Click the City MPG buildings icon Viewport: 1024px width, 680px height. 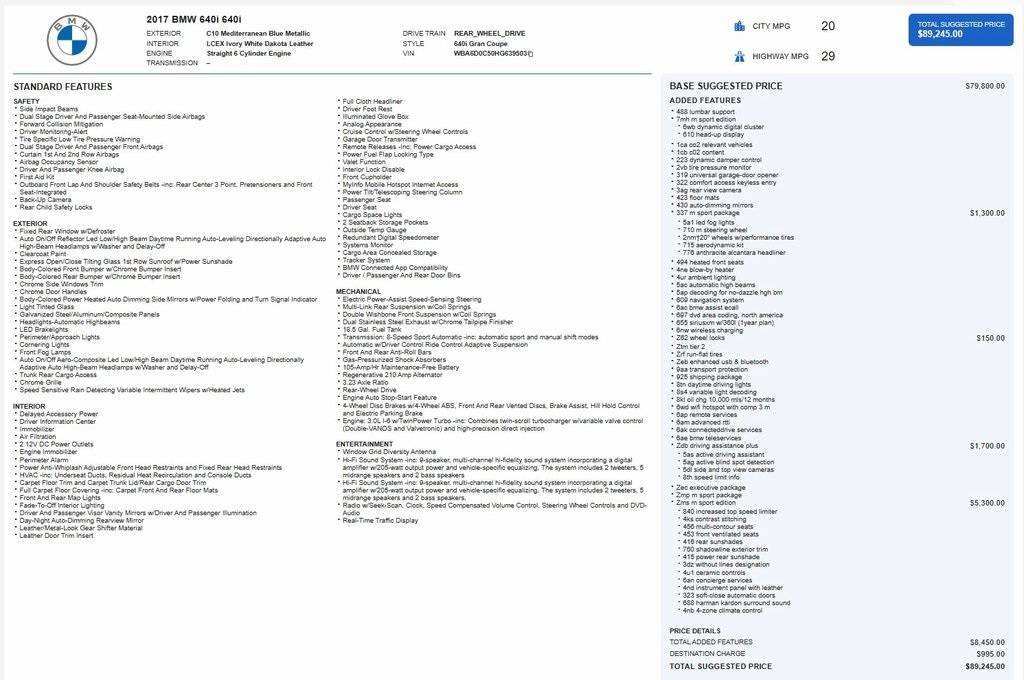(739, 26)
